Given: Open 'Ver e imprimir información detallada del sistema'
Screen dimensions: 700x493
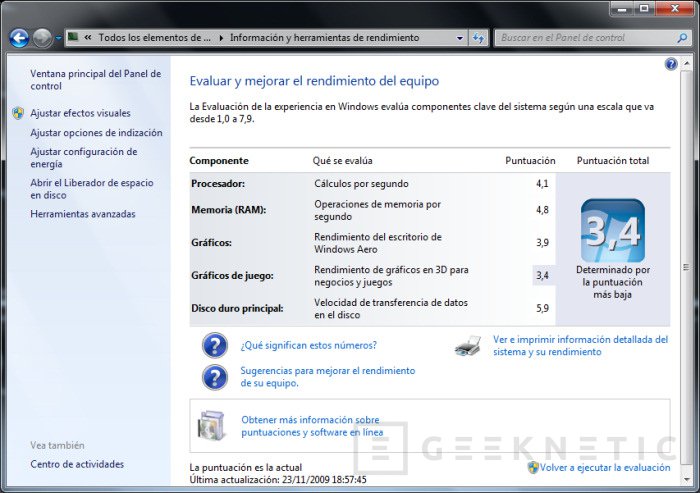Looking at the screenshot, I should (580, 346).
